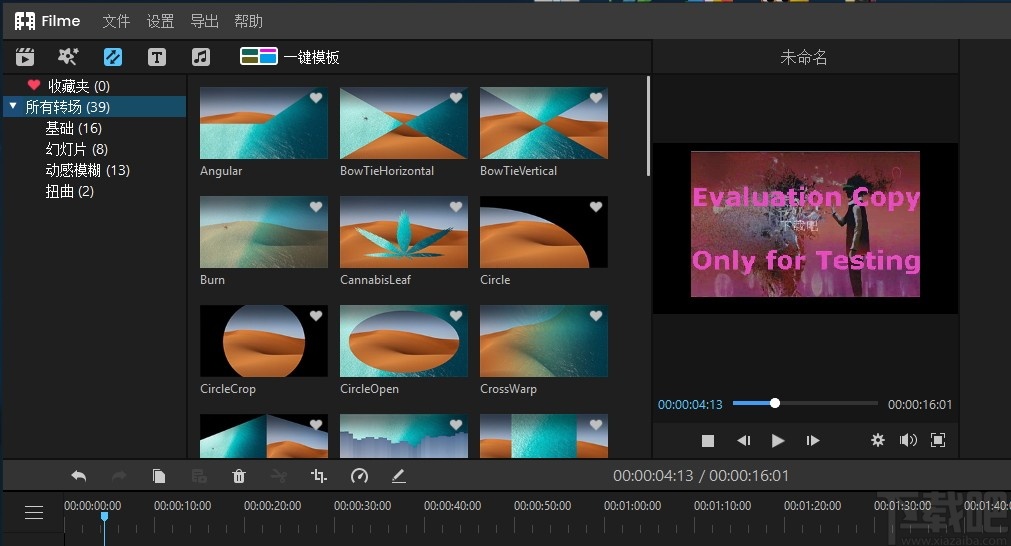Open the 帮助 menu
The width and height of the screenshot is (1011, 546).
pos(248,21)
